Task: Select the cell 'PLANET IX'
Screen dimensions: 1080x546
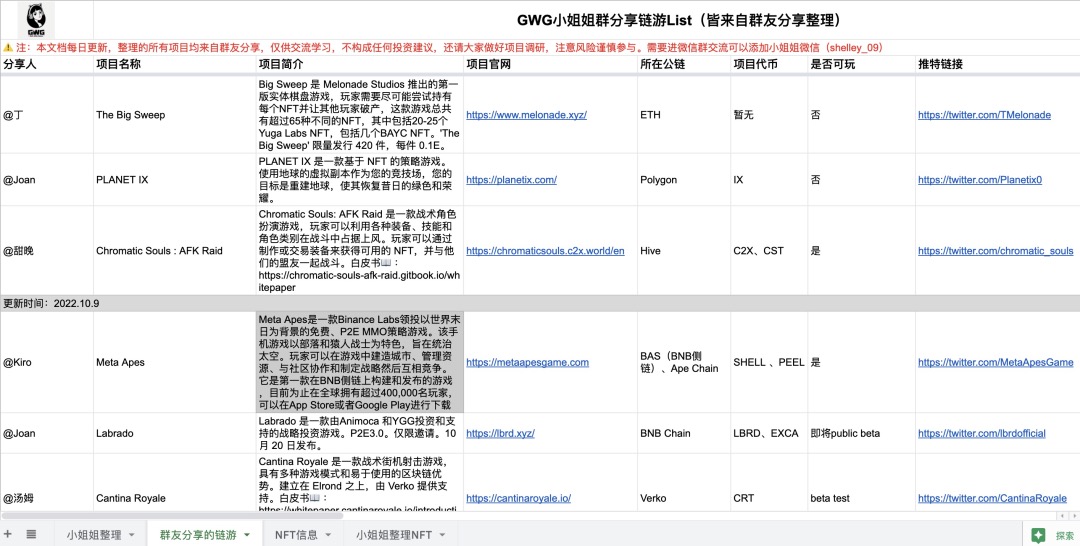Action: click(174, 180)
